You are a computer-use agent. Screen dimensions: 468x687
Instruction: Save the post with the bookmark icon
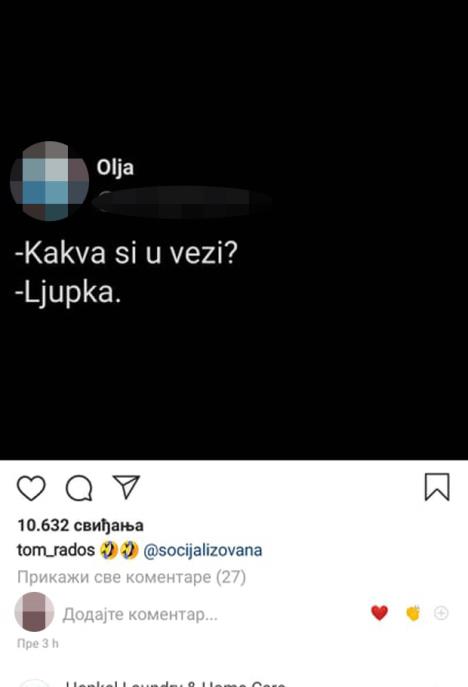[437, 487]
